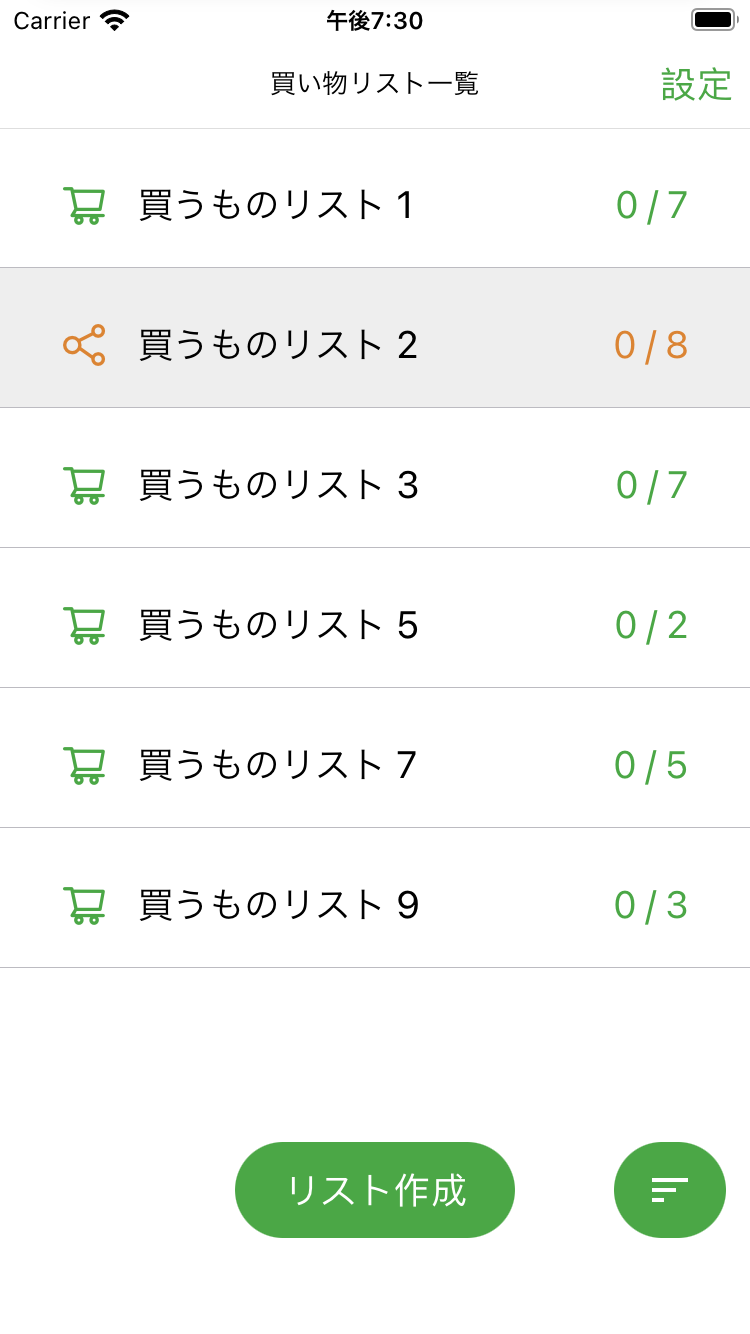The image size is (750, 1334).
Task: Open 設定 in the top bar
Action: coord(697,85)
